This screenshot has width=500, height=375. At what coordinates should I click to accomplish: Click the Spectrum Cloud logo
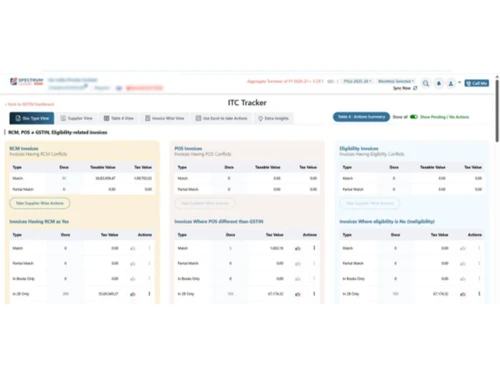[x=27, y=82]
